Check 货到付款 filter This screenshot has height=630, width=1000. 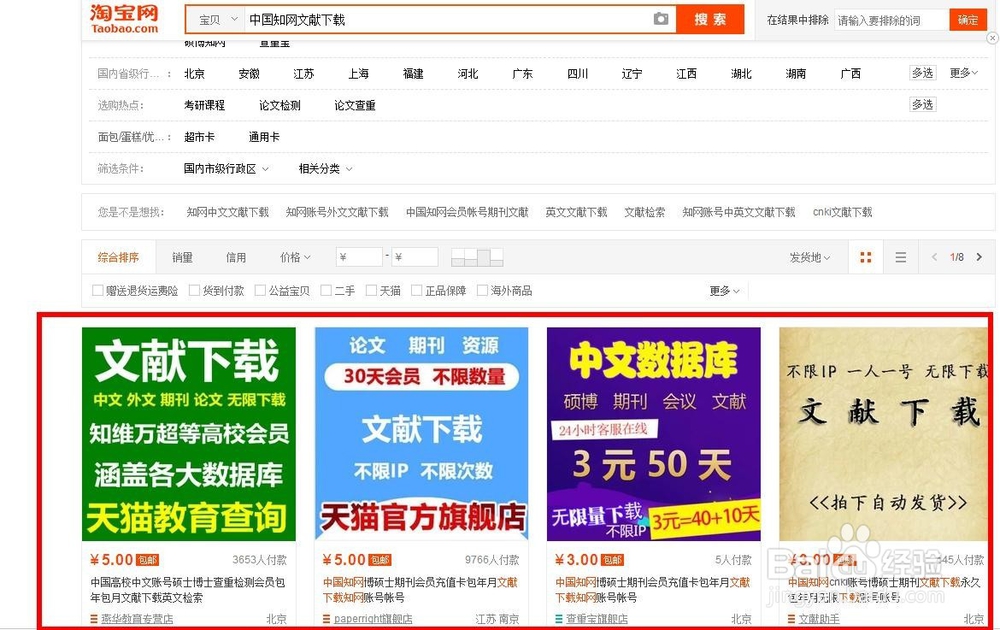(195, 290)
